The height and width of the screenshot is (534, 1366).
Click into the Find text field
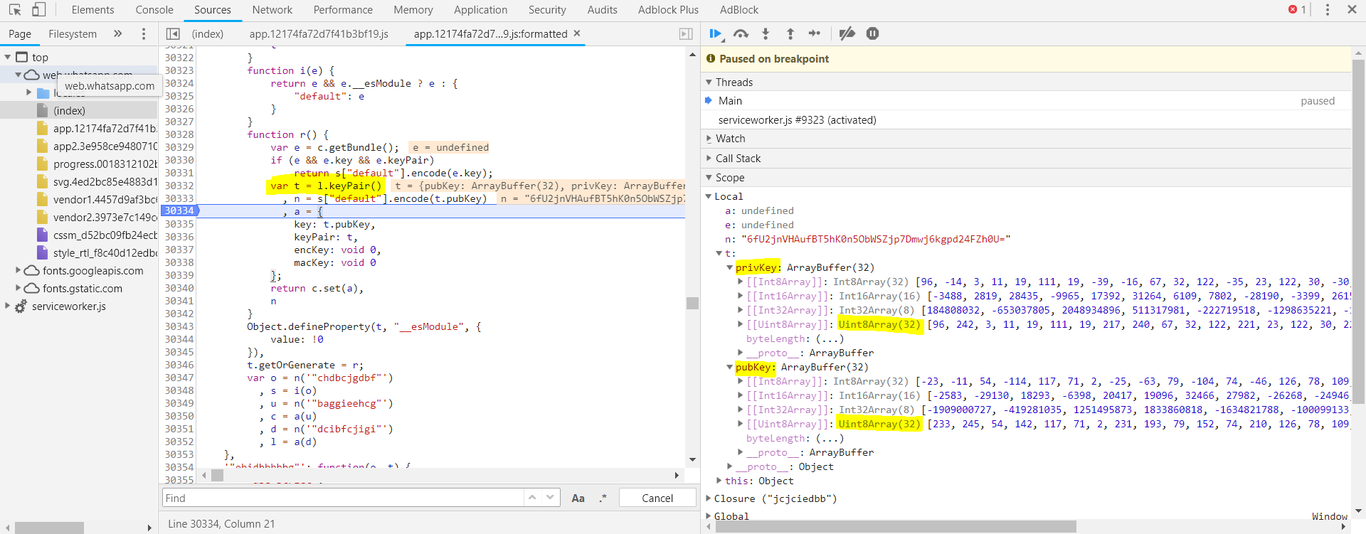click(x=340, y=498)
